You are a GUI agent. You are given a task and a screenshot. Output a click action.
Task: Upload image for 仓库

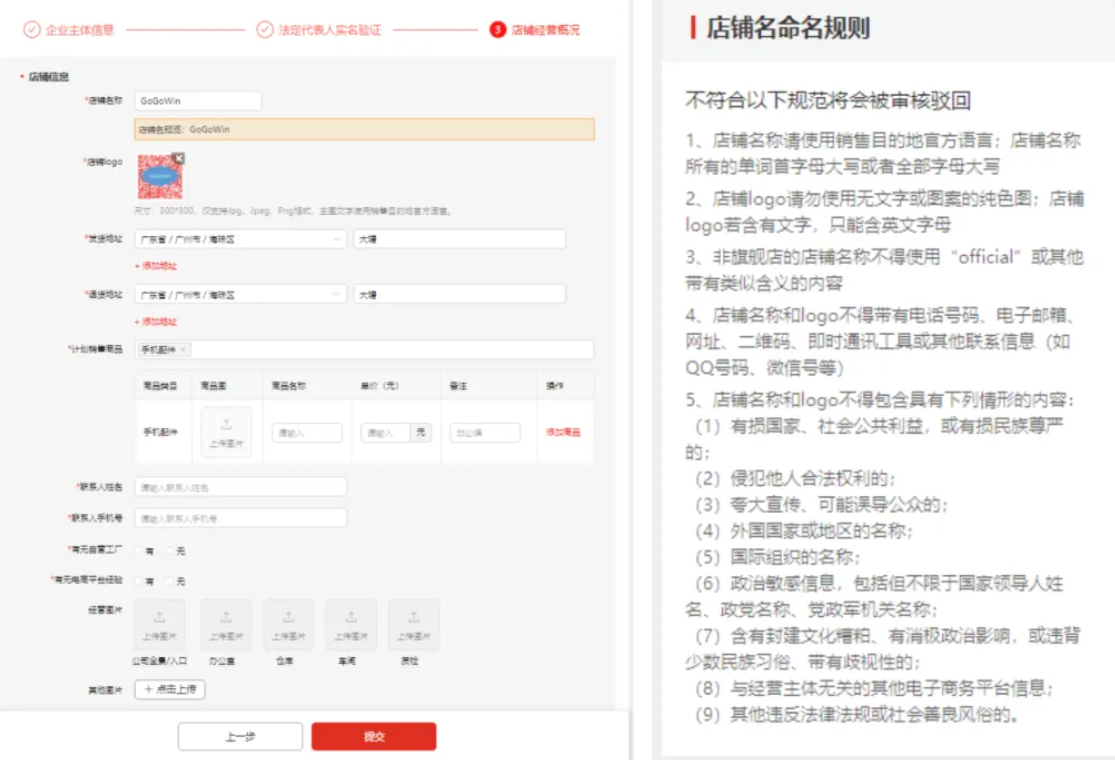click(x=288, y=624)
